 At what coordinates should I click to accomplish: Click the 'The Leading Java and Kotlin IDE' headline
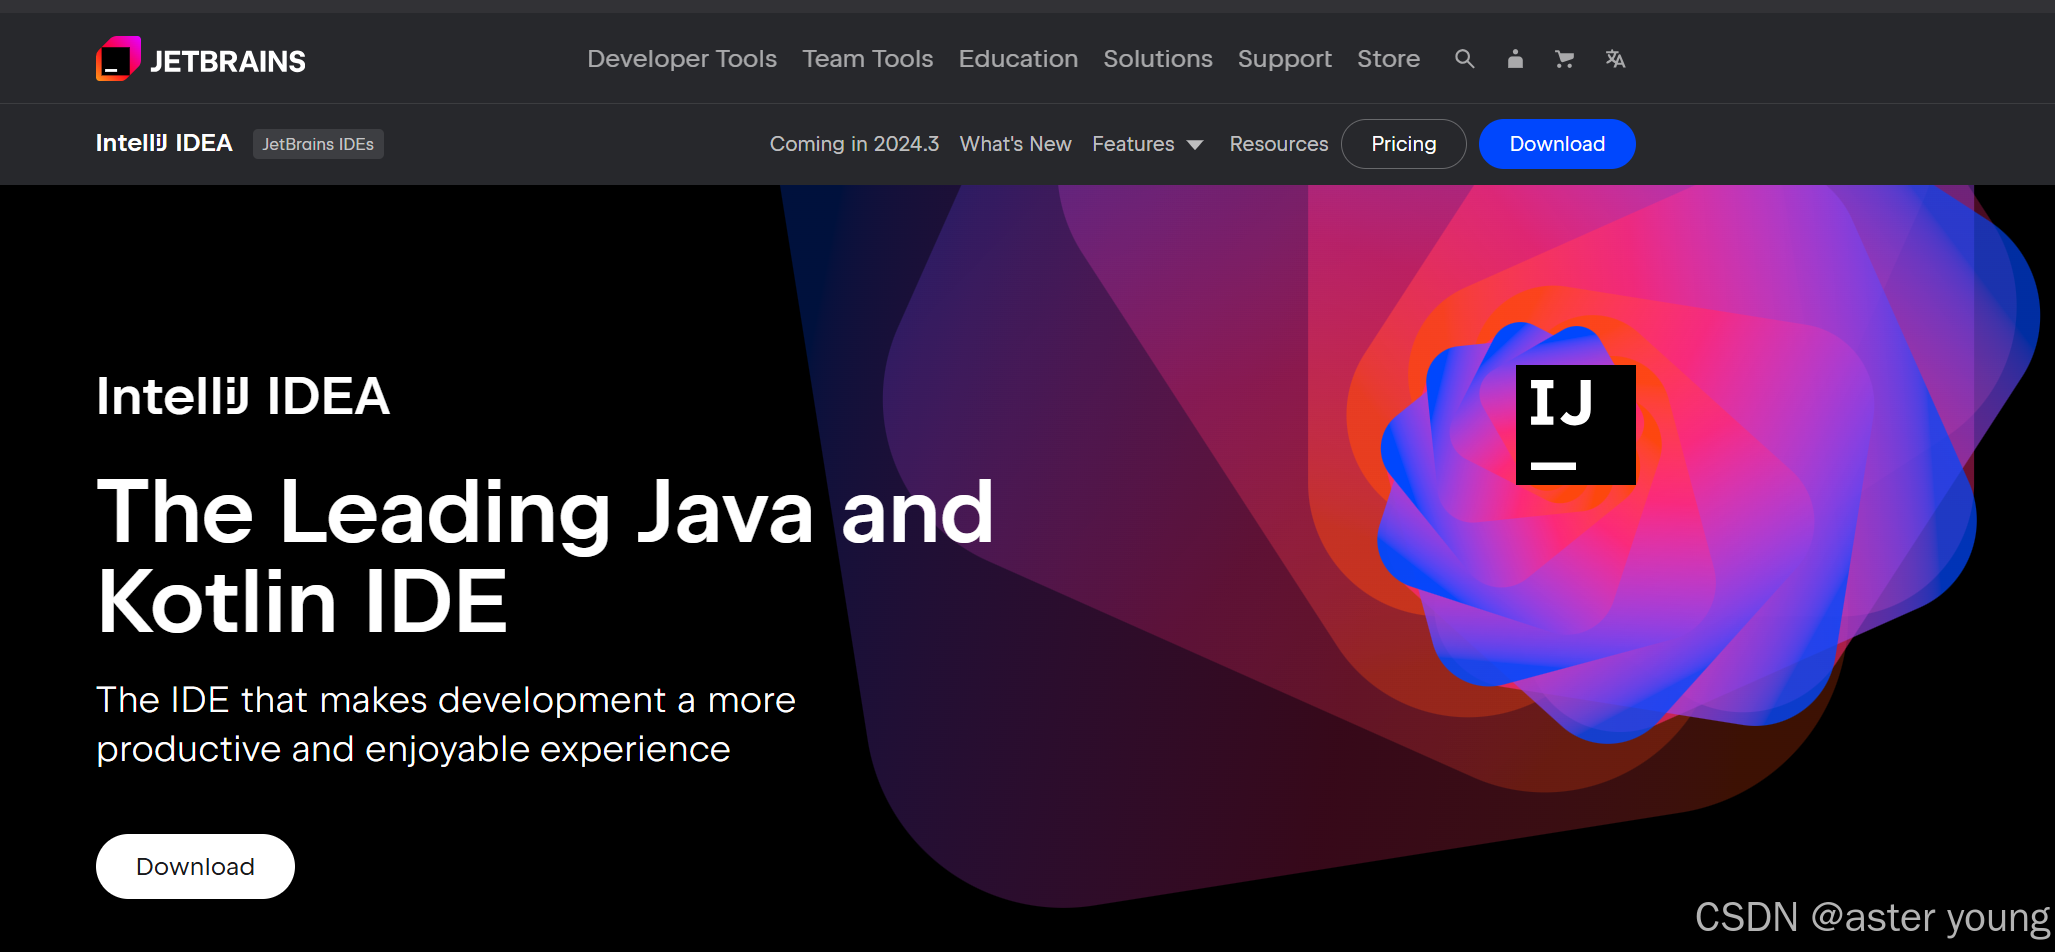pos(545,556)
